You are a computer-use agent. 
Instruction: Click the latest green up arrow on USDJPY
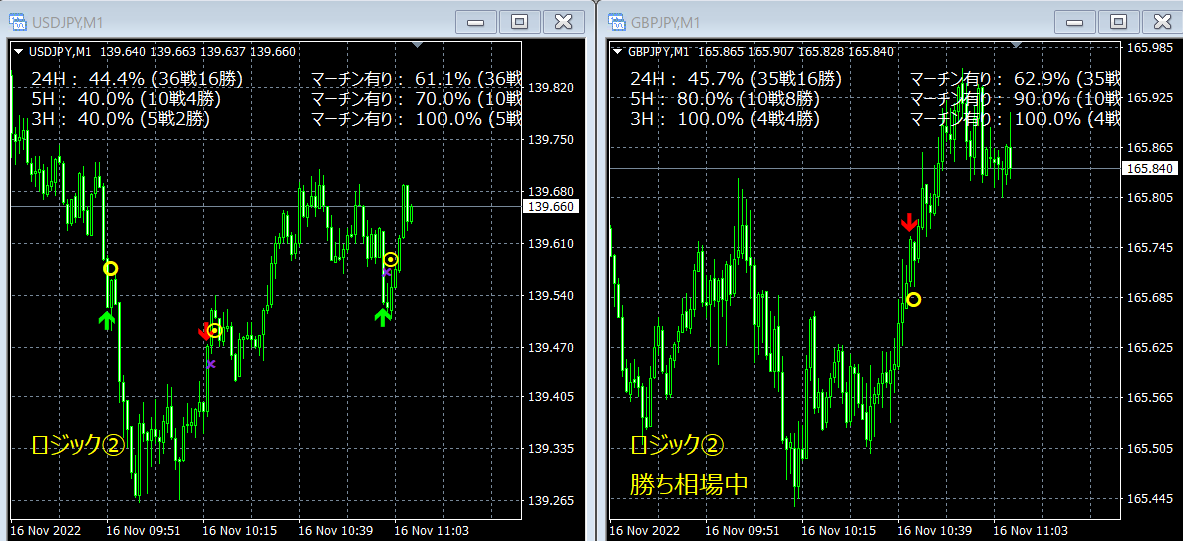pos(381,316)
